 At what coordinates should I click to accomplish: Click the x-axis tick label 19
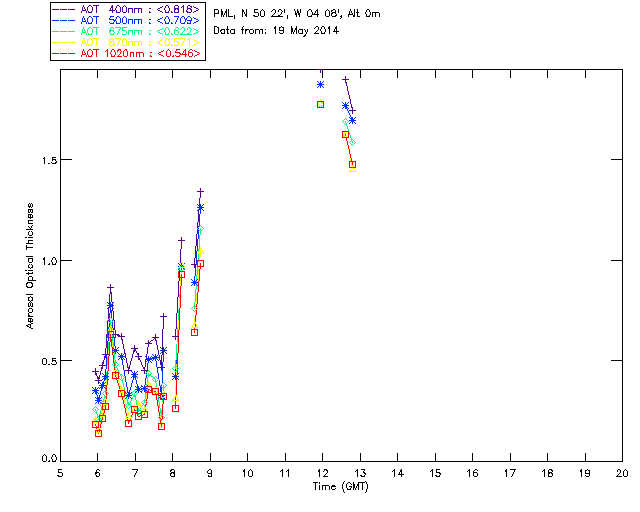[585, 474]
